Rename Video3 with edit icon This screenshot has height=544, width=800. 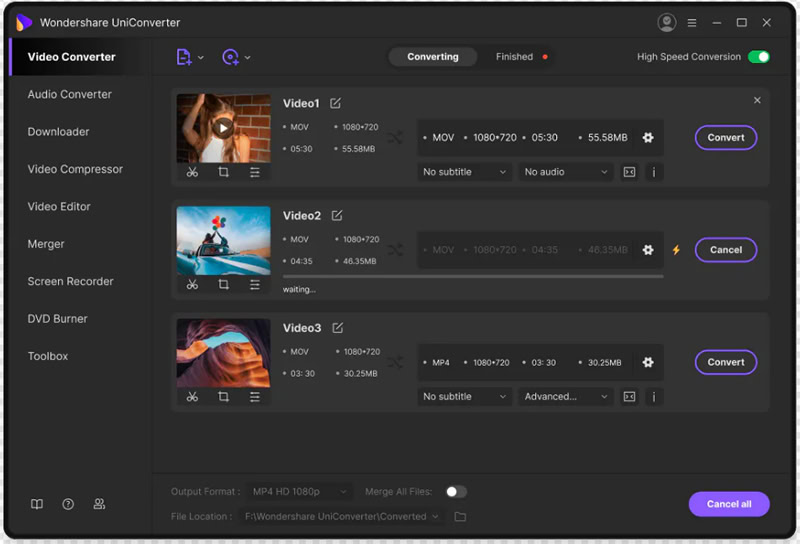[x=337, y=328]
